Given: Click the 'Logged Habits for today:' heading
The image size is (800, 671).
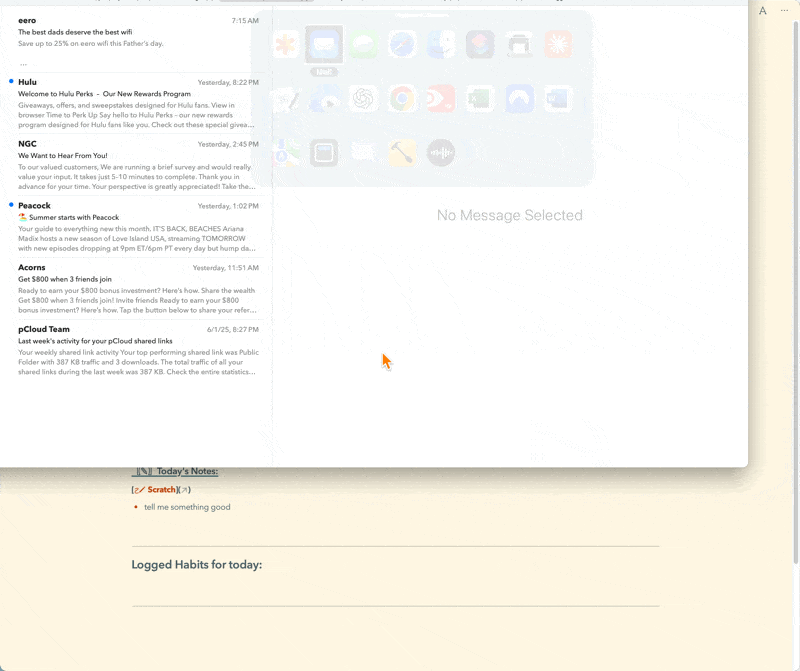Looking at the screenshot, I should [x=196, y=564].
